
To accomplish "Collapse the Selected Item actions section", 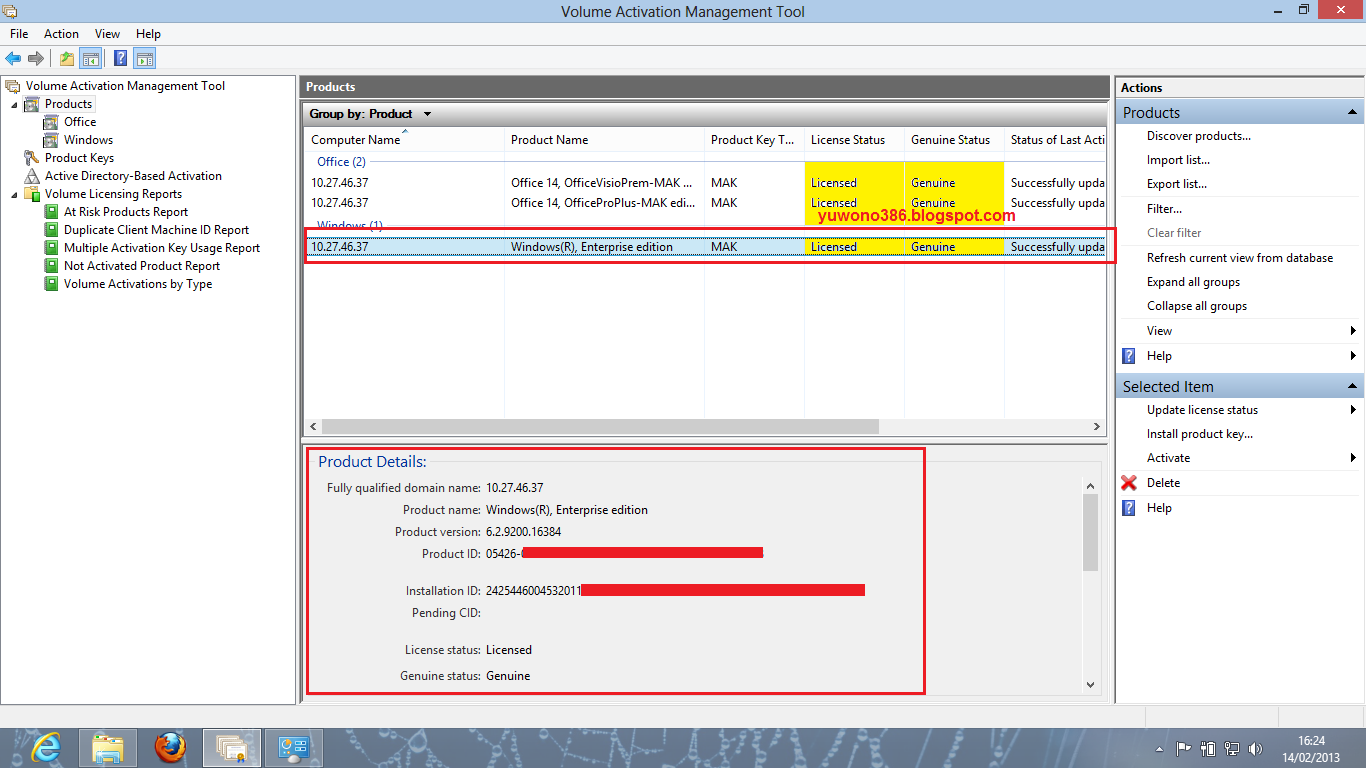I will [1352, 386].
